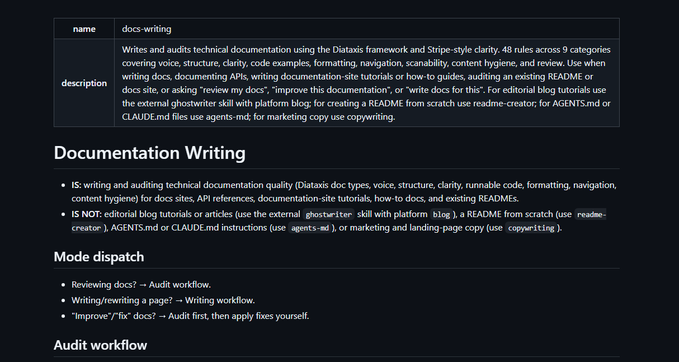Image resolution: width=679 pixels, height=362 pixels.
Task: Click the 'Reviewing docs?' bullet item
Action: [x=141, y=284]
